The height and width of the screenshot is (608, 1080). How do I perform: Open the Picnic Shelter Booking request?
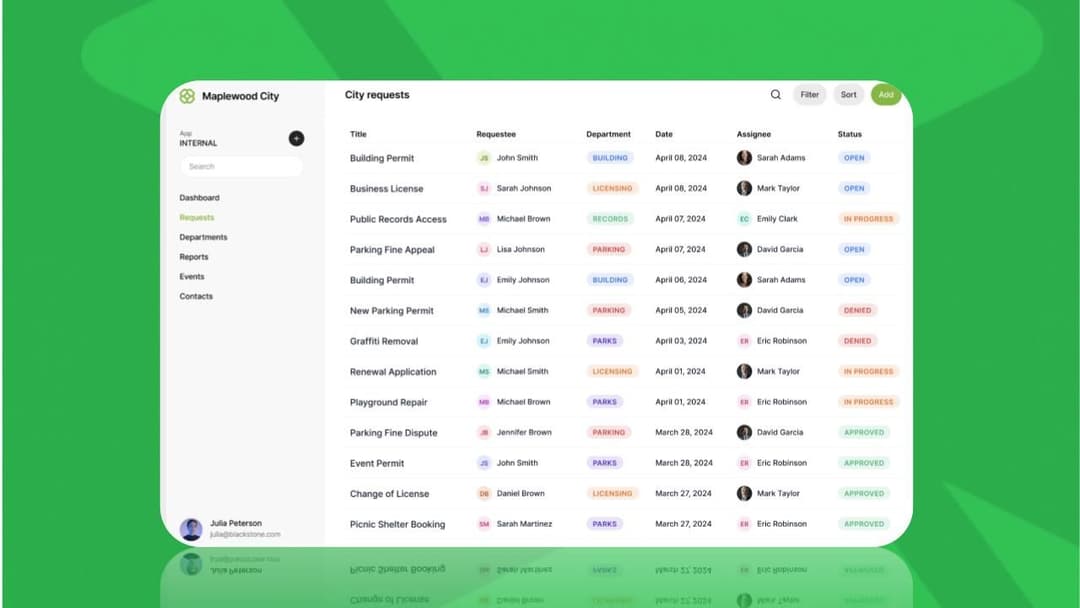pos(397,524)
